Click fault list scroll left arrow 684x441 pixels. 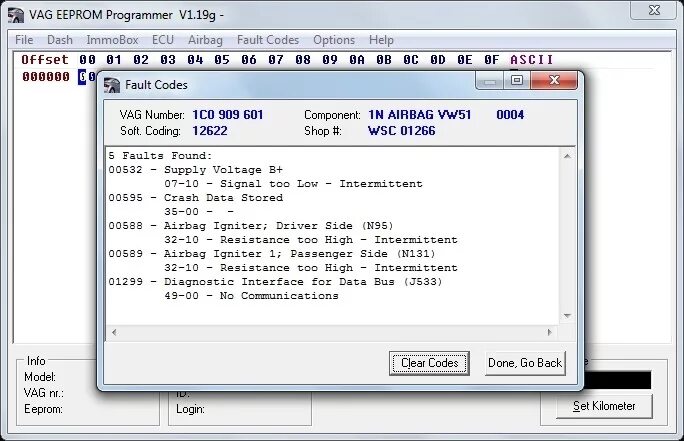pos(114,332)
